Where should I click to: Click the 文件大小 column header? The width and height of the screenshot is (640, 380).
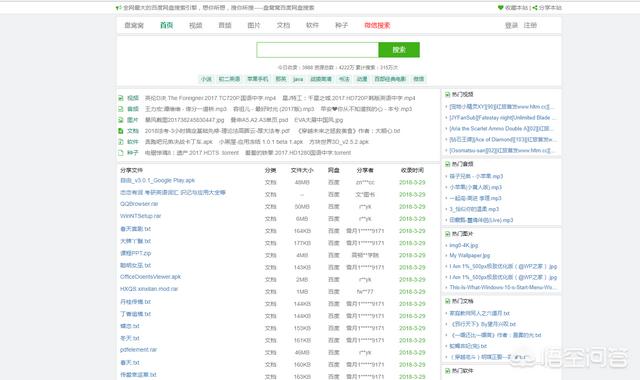[302, 170]
